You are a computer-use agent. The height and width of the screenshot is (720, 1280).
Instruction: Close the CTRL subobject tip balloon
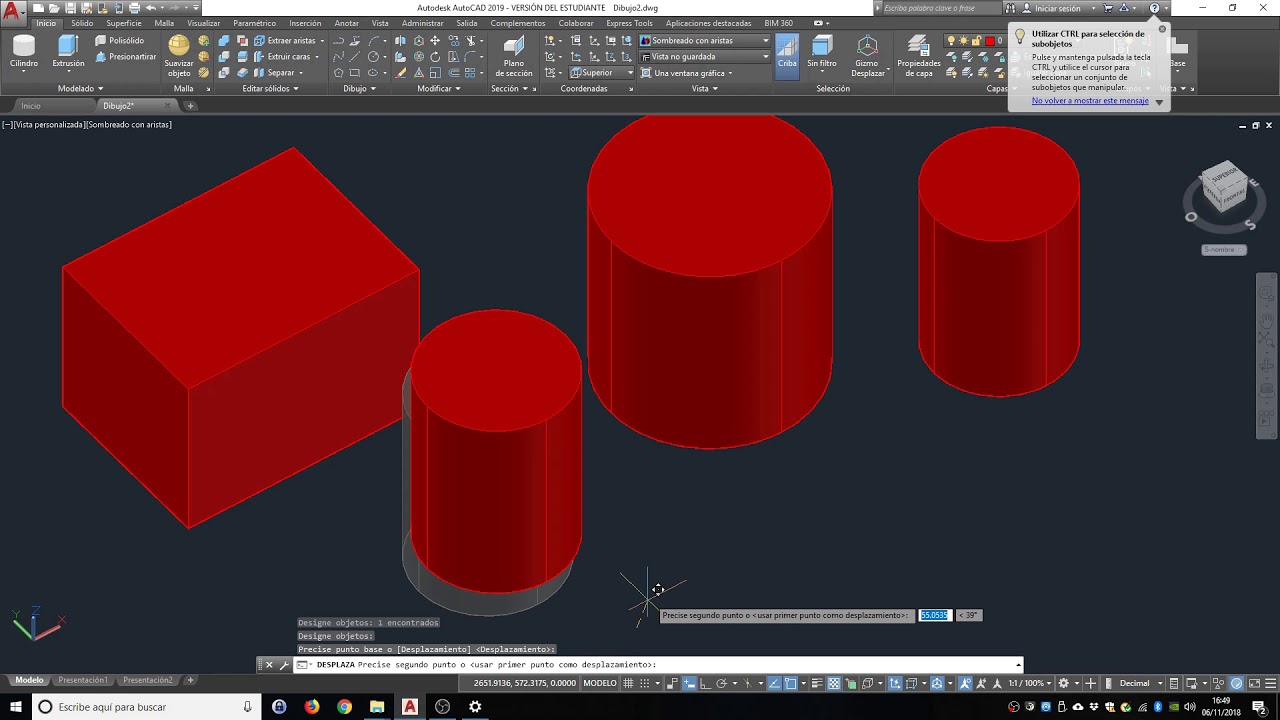click(x=1162, y=29)
